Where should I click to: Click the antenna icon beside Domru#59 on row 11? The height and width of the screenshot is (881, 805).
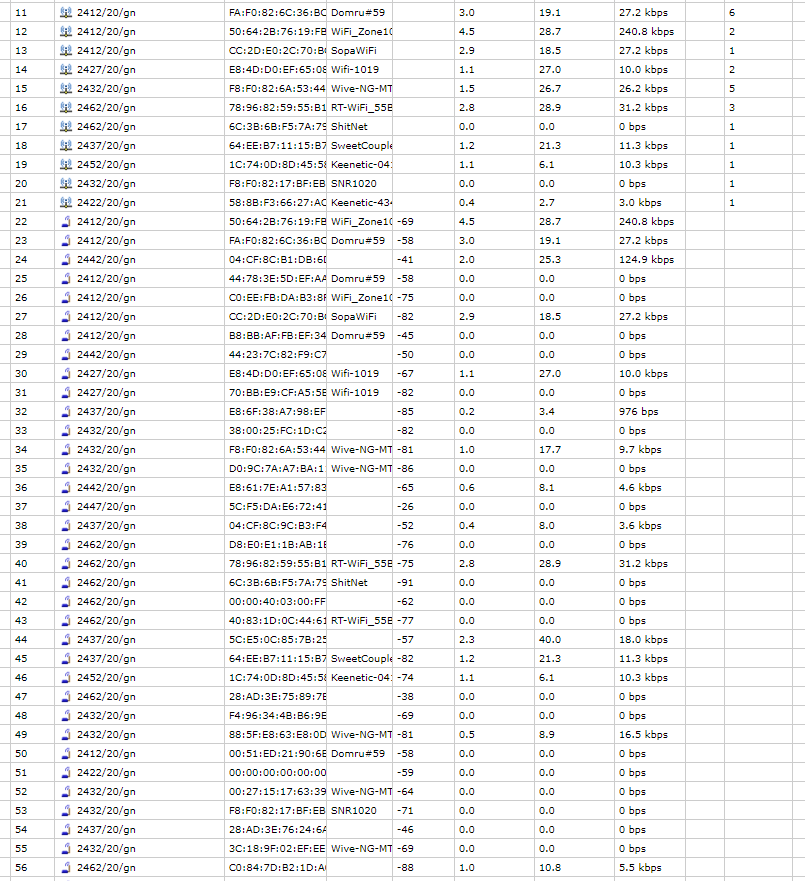pos(63,13)
